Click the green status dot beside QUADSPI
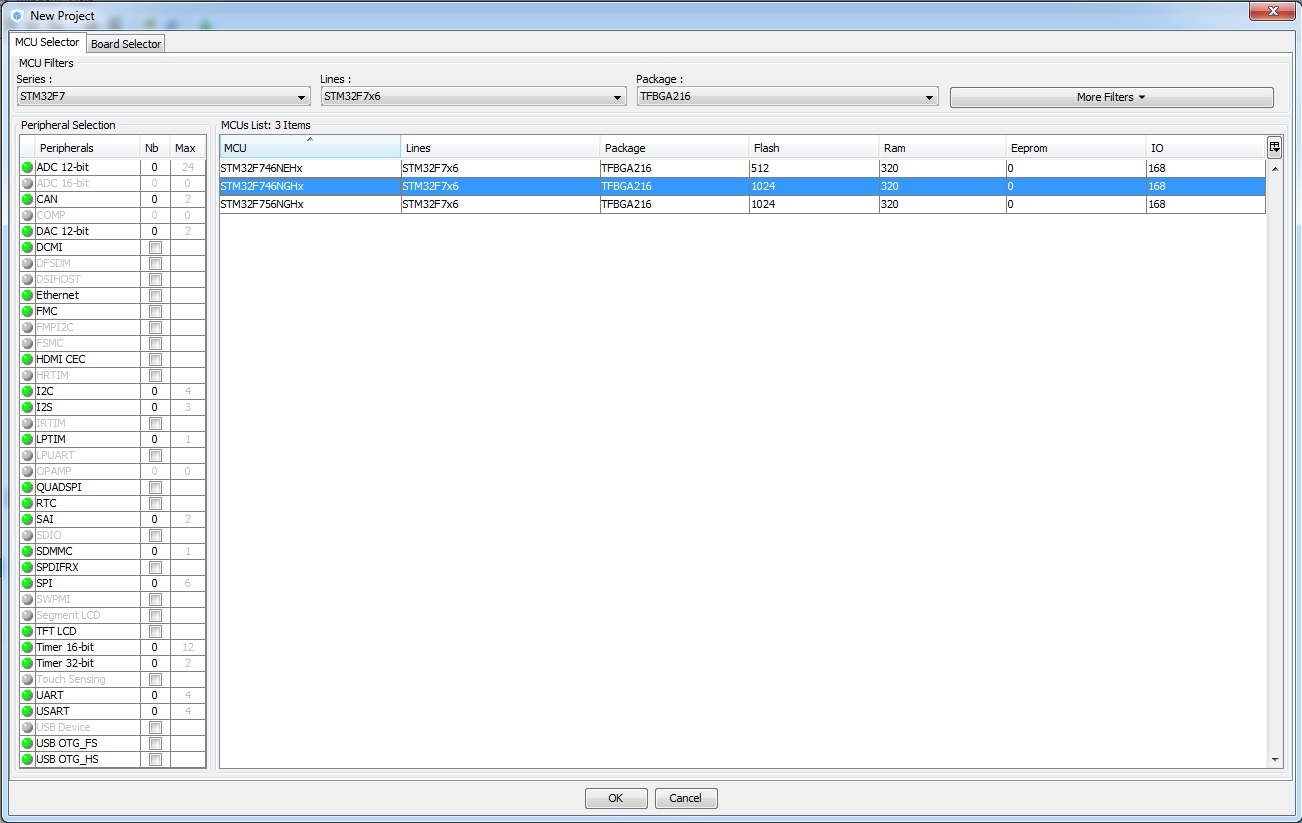Image resolution: width=1302 pixels, height=823 pixels. (28, 487)
